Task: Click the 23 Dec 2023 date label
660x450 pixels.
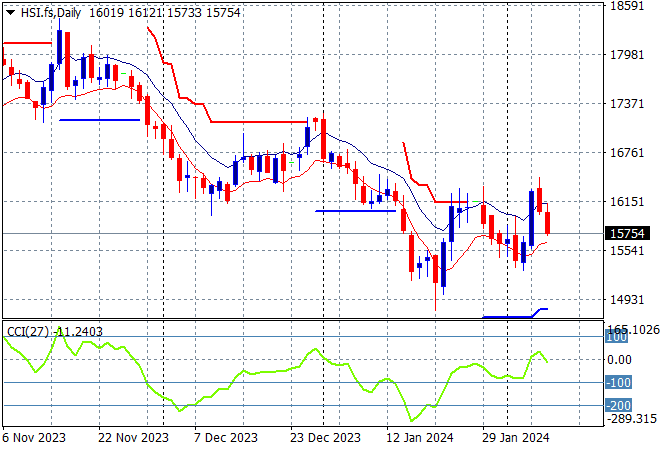Action: tap(326, 437)
